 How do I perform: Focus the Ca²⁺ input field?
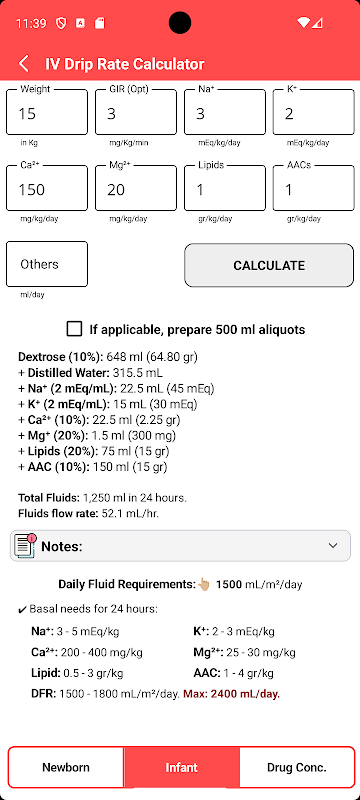coord(47,188)
